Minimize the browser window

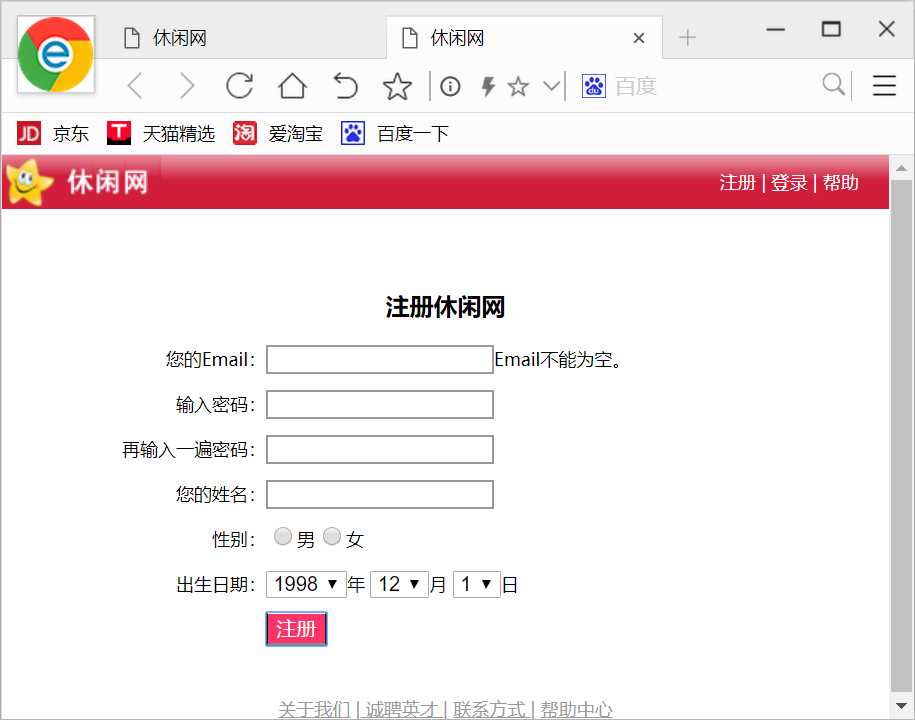776,29
